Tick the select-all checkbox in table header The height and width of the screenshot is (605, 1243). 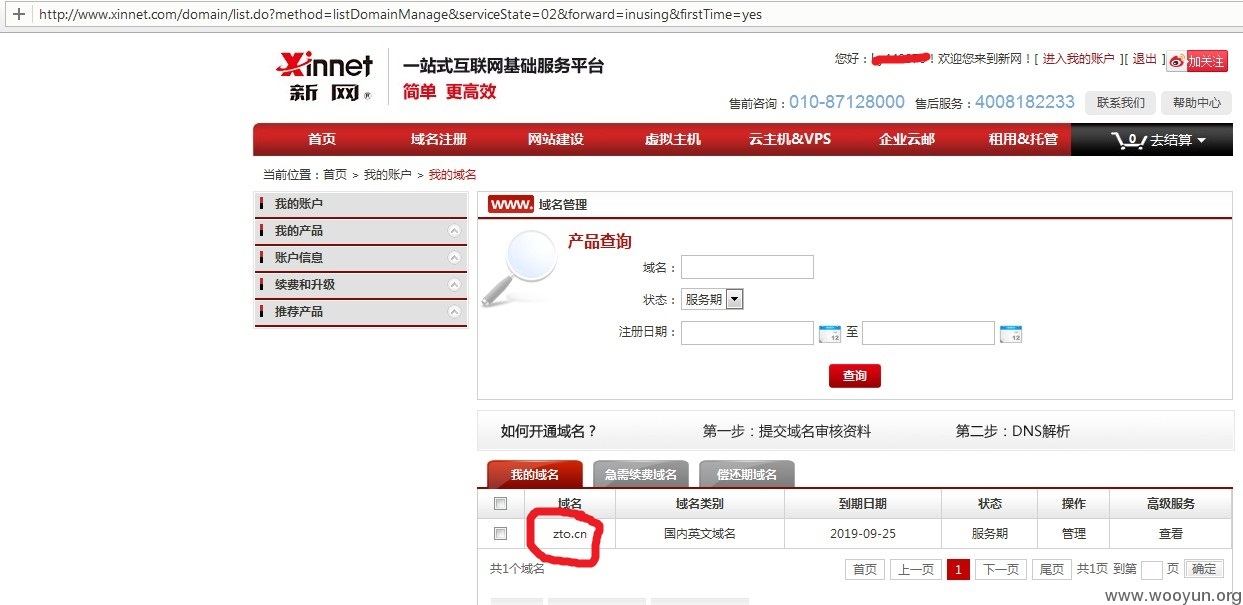[x=500, y=504]
